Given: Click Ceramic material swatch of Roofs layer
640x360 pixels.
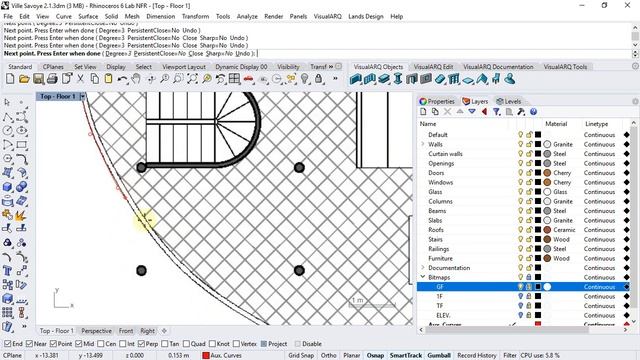Looking at the screenshot, I should tap(547, 230).
